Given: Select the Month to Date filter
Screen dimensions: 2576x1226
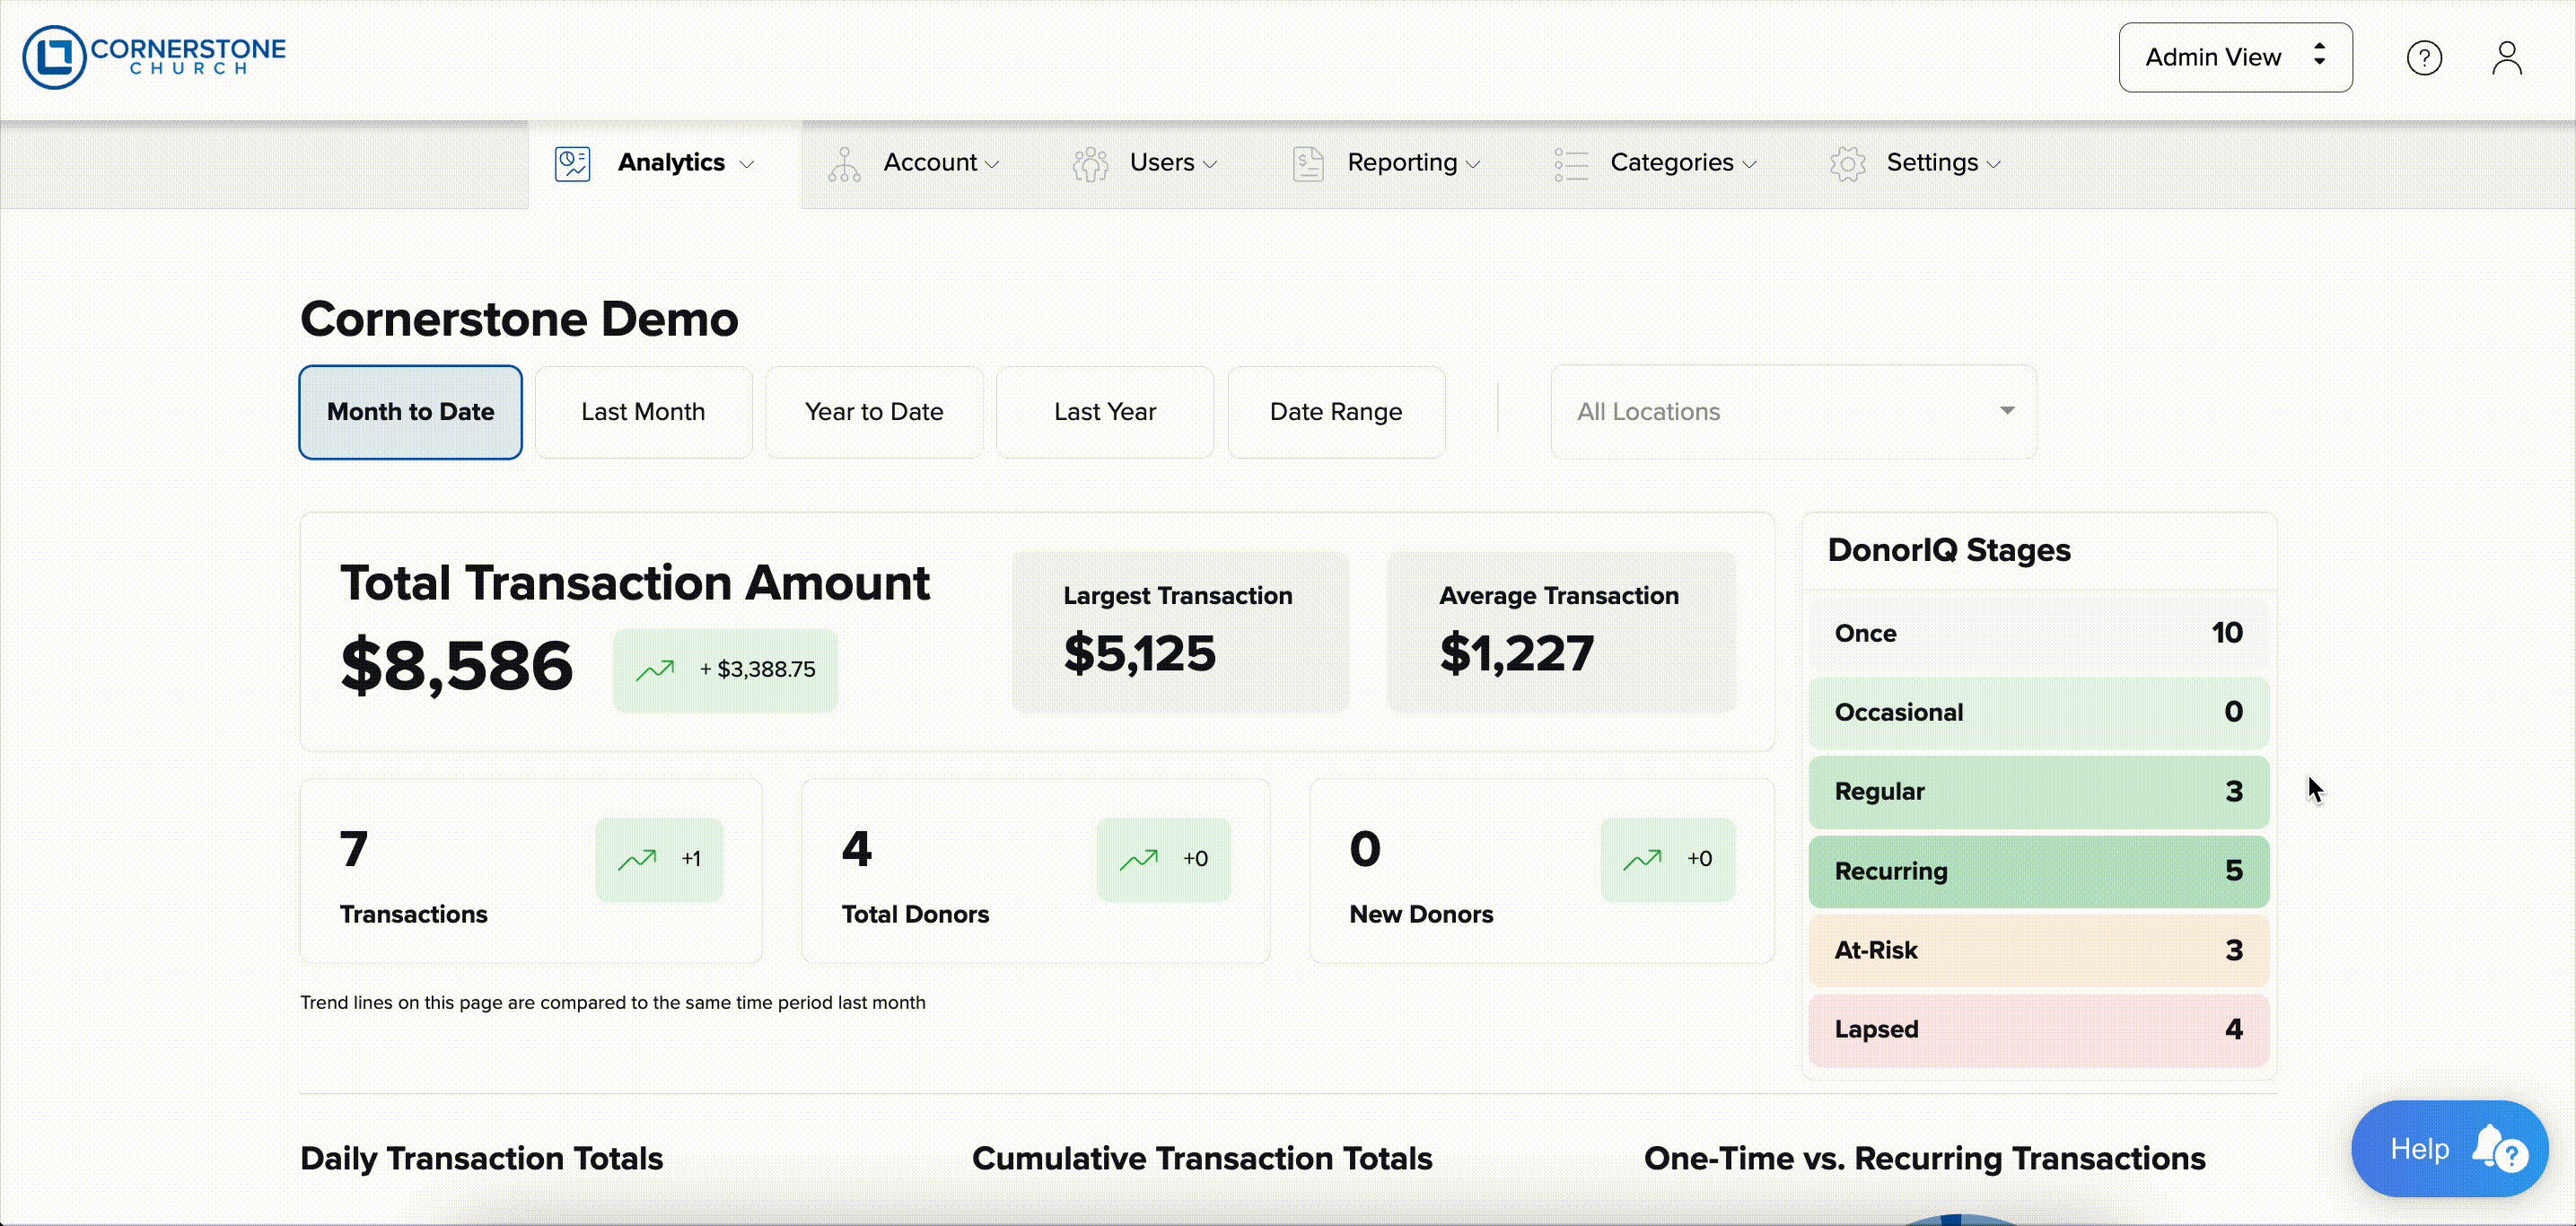Looking at the screenshot, I should click(410, 412).
